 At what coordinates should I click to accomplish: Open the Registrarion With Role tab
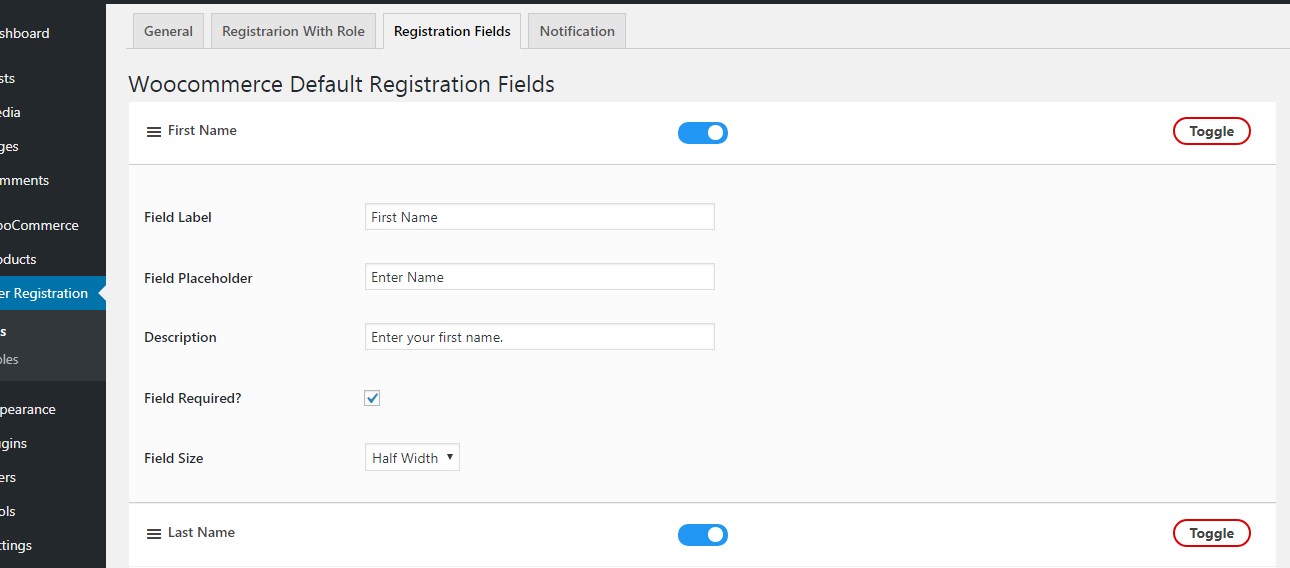click(293, 31)
